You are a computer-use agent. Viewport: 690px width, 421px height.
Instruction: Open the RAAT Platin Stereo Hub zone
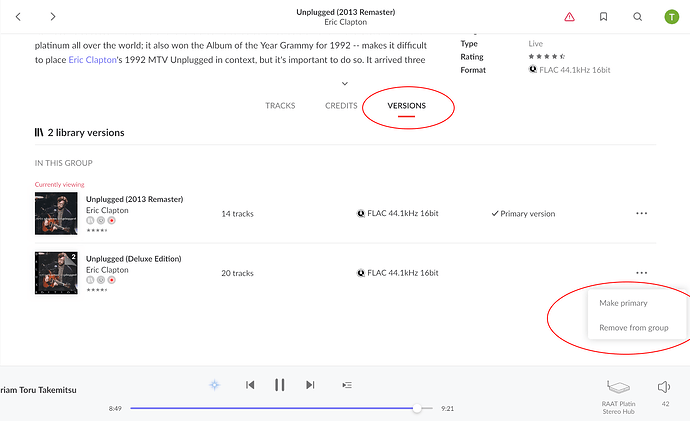coord(618,398)
